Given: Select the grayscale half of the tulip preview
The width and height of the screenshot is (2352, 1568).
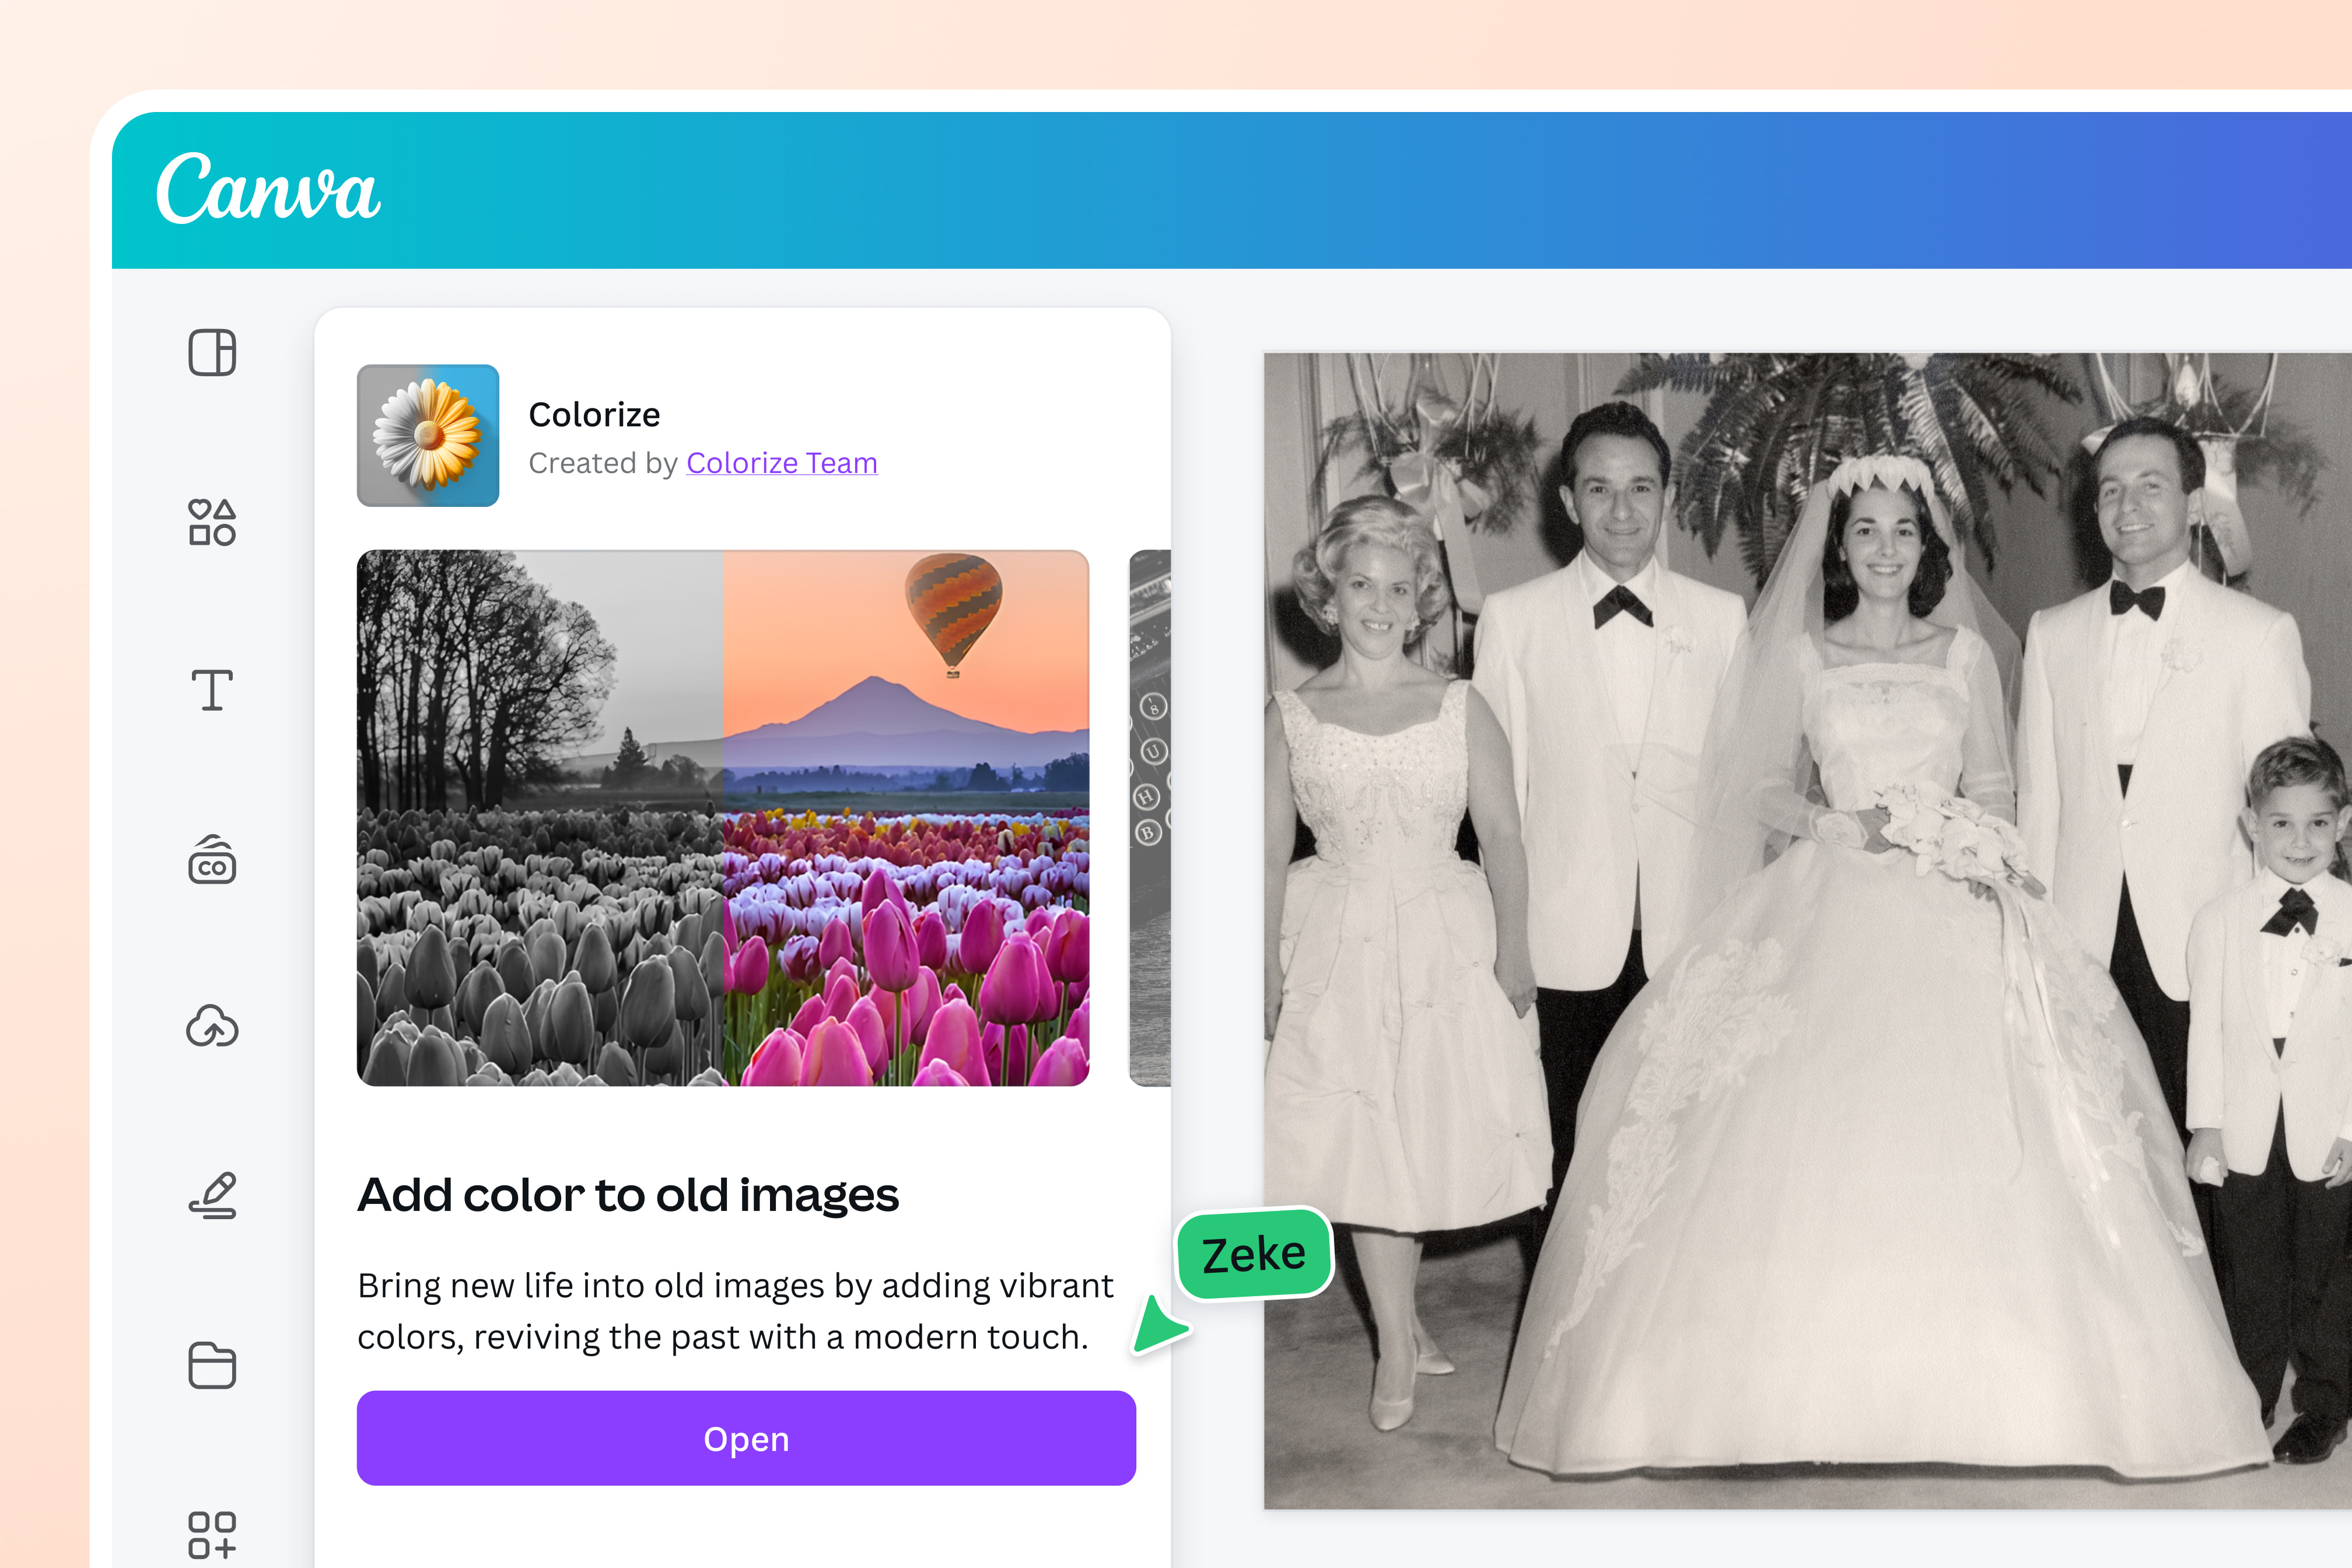Looking at the screenshot, I should 540,817.
